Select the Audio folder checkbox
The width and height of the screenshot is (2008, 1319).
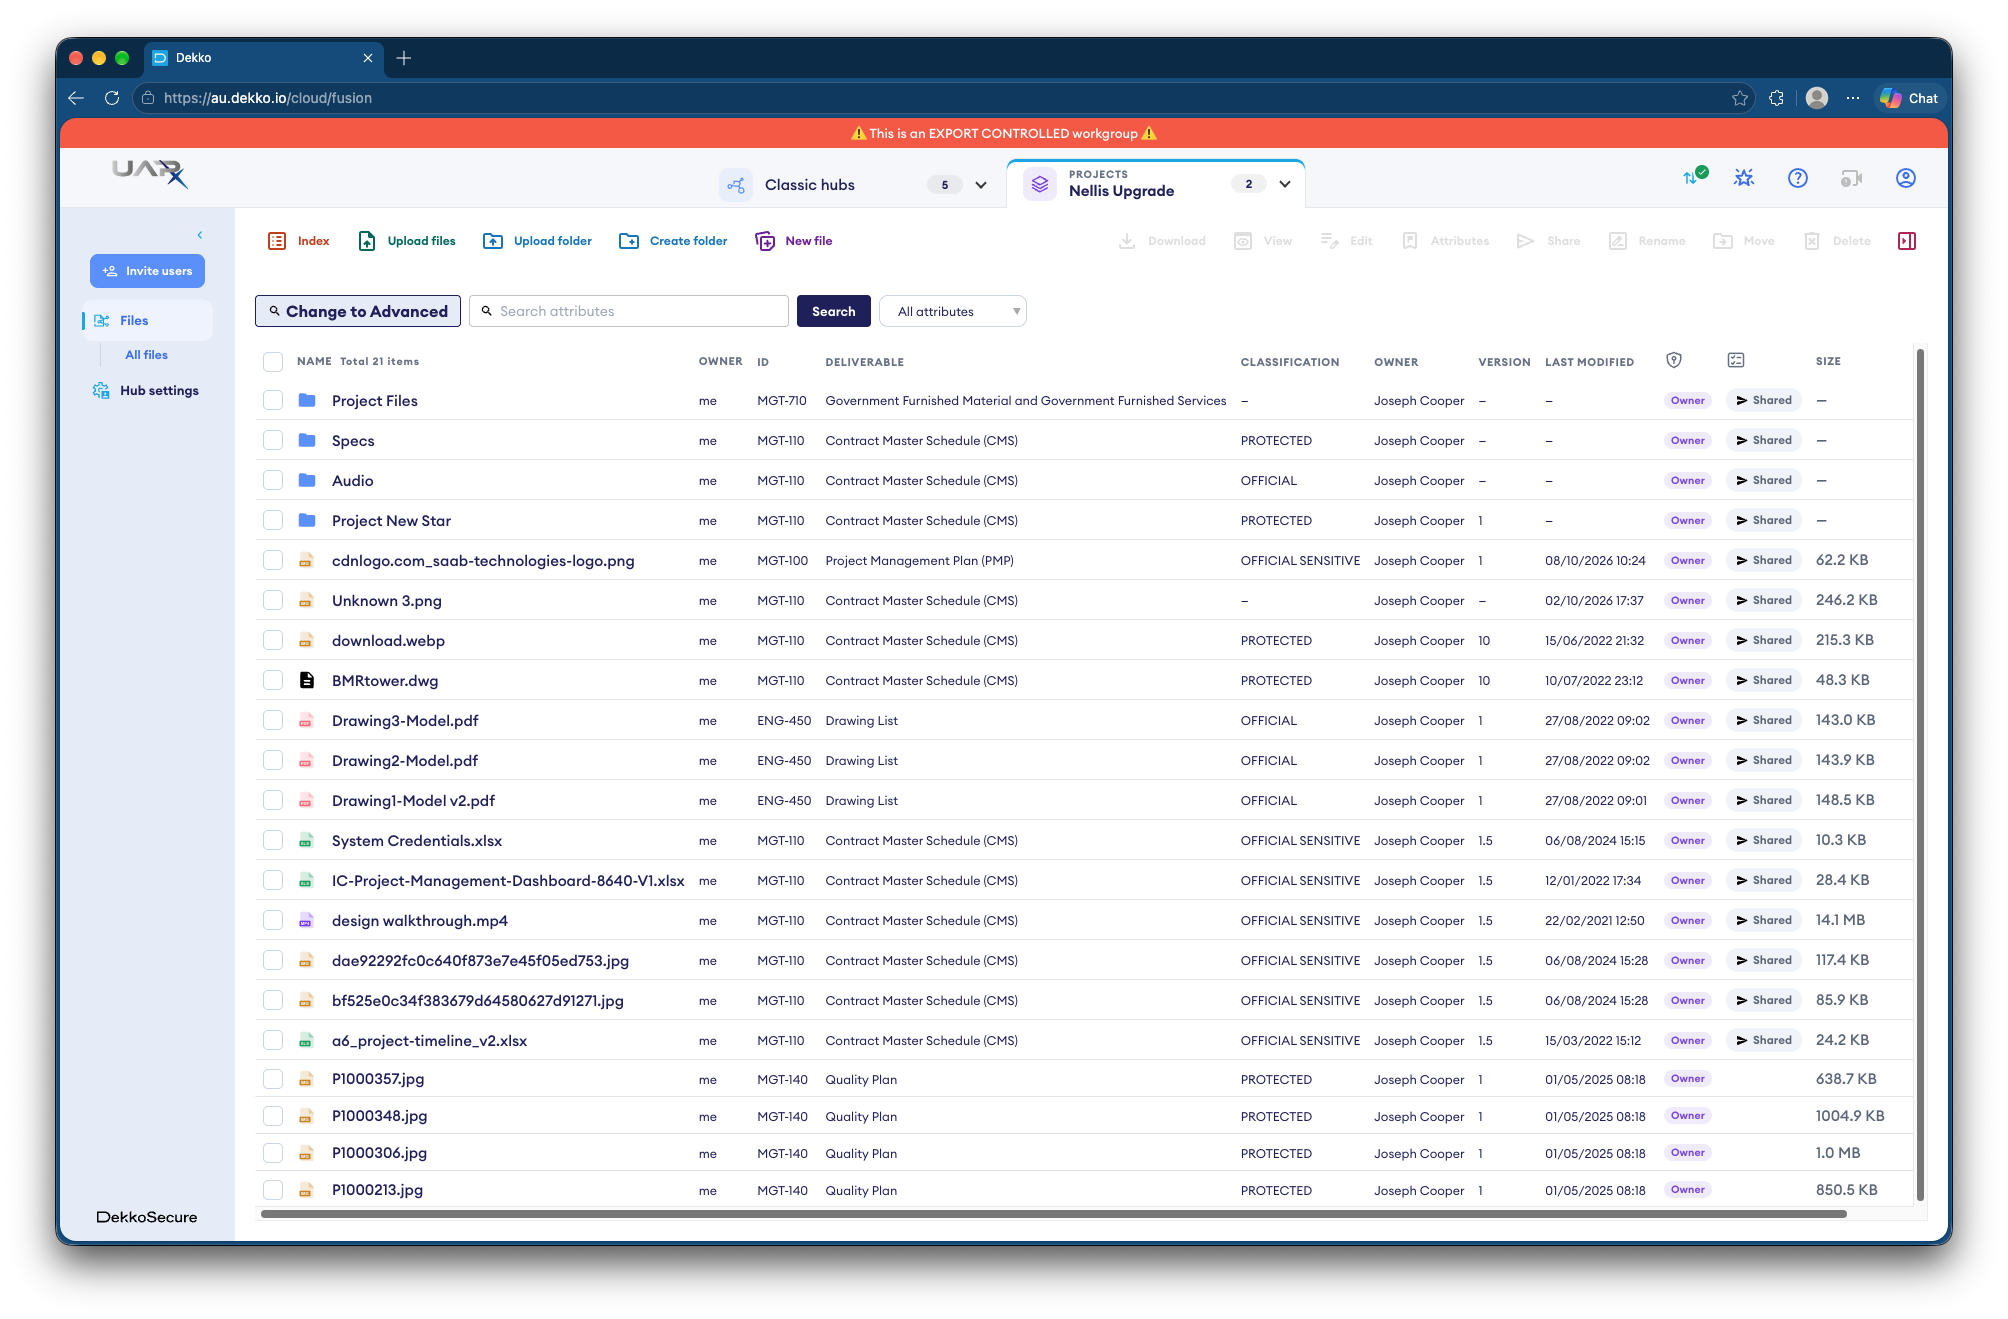point(273,480)
